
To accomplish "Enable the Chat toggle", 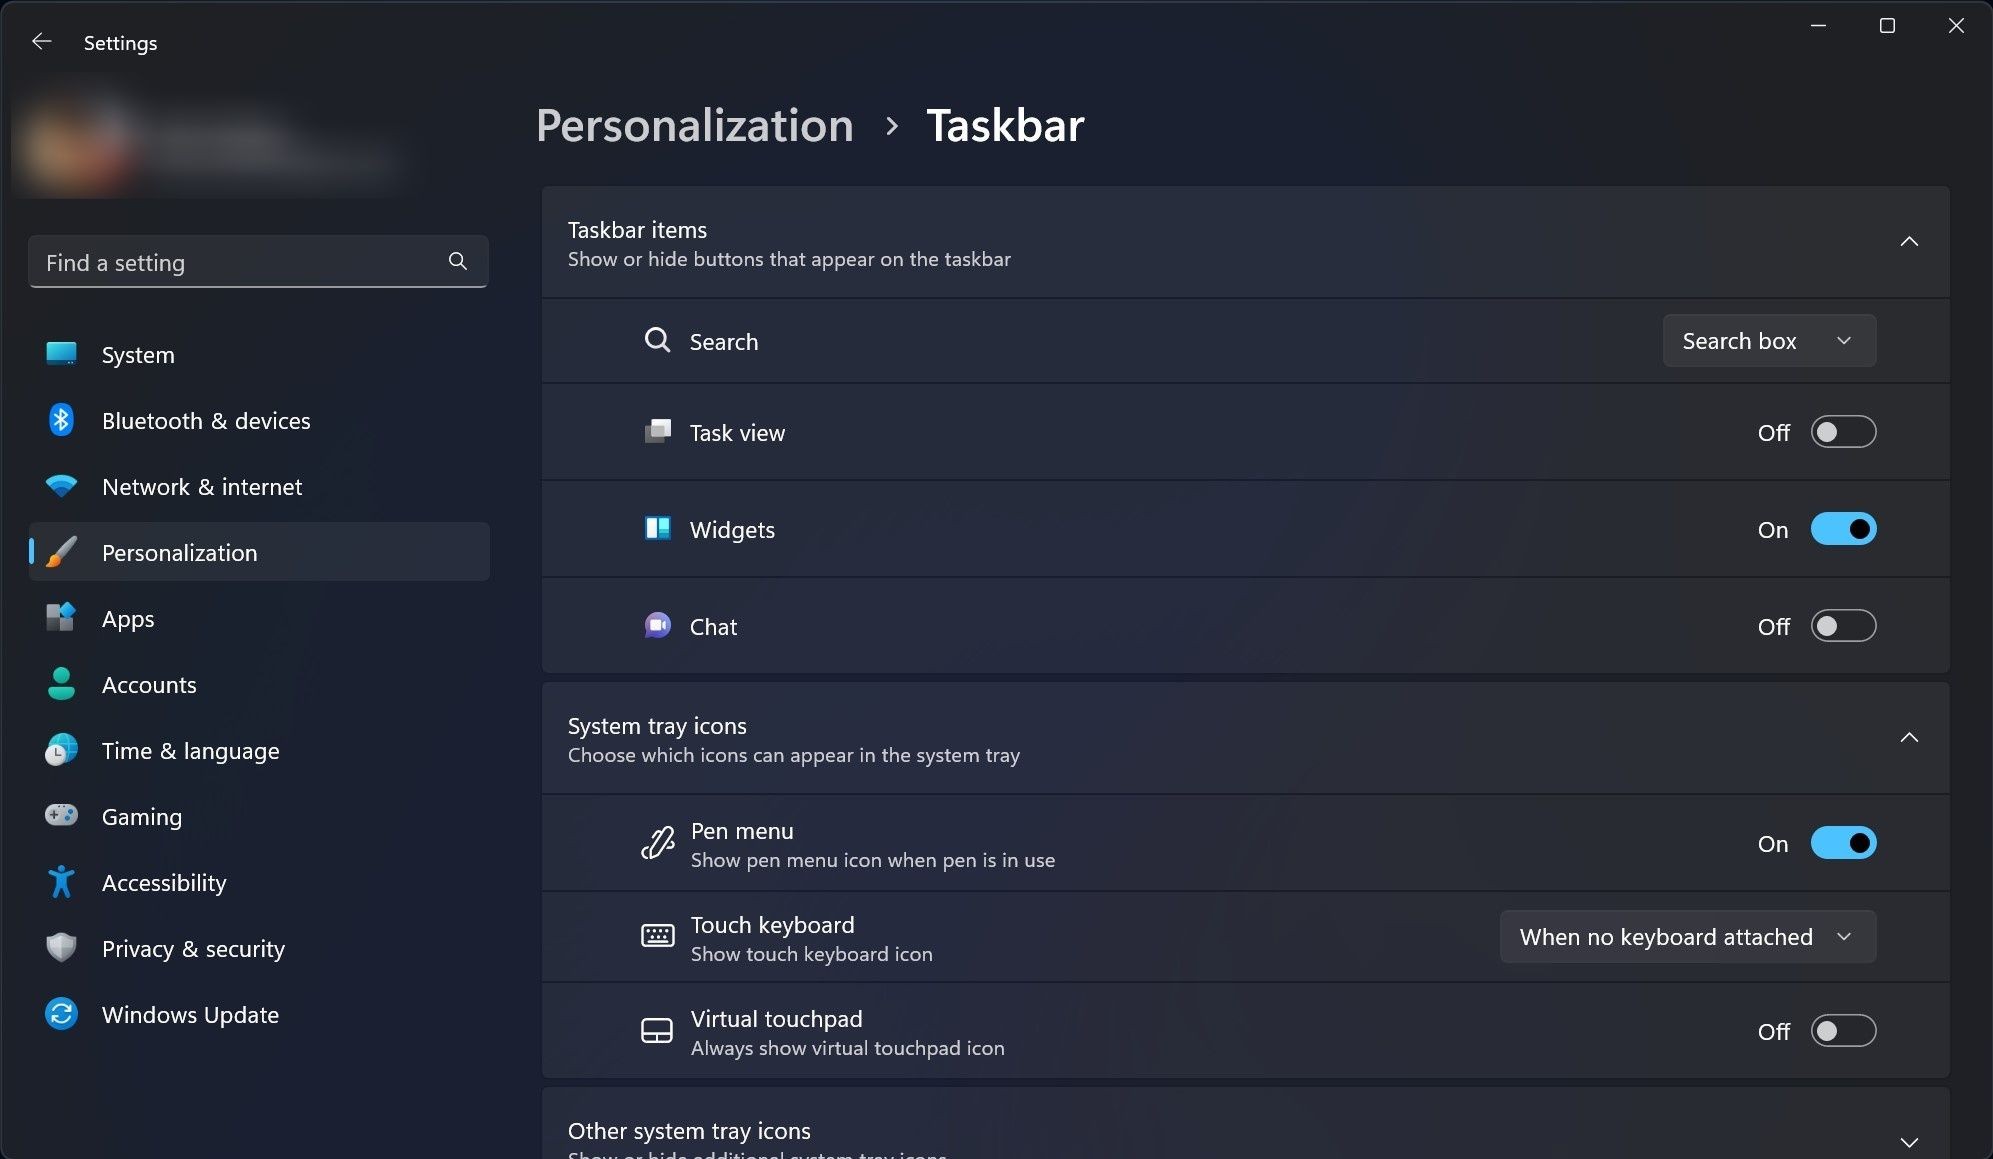I will (x=1843, y=626).
